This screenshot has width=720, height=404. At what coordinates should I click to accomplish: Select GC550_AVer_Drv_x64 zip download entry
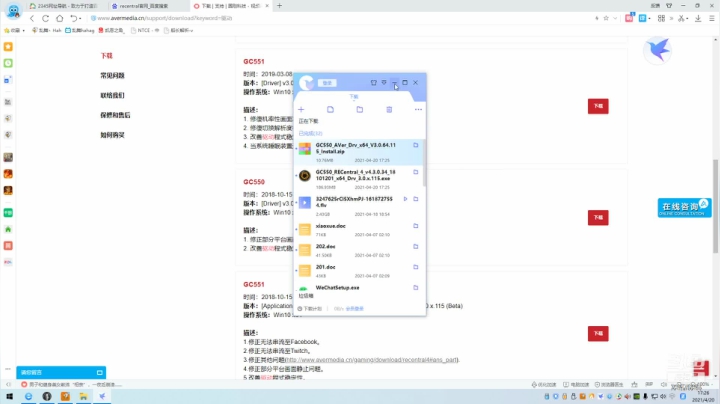tap(359, 152)
